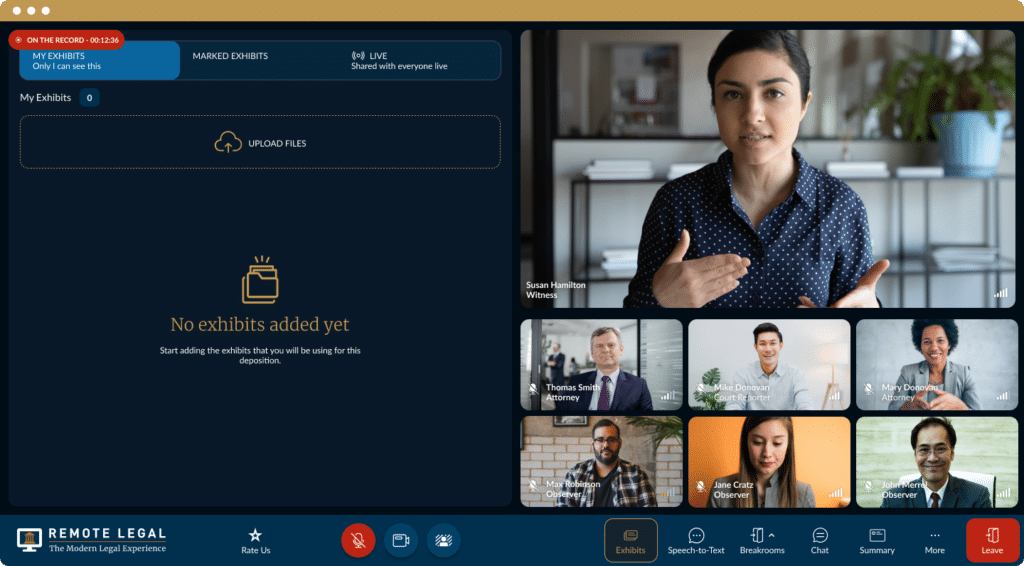Click the empty exhibits folder icon
The height and width of the screenshot is (566, 1024).
260,281
